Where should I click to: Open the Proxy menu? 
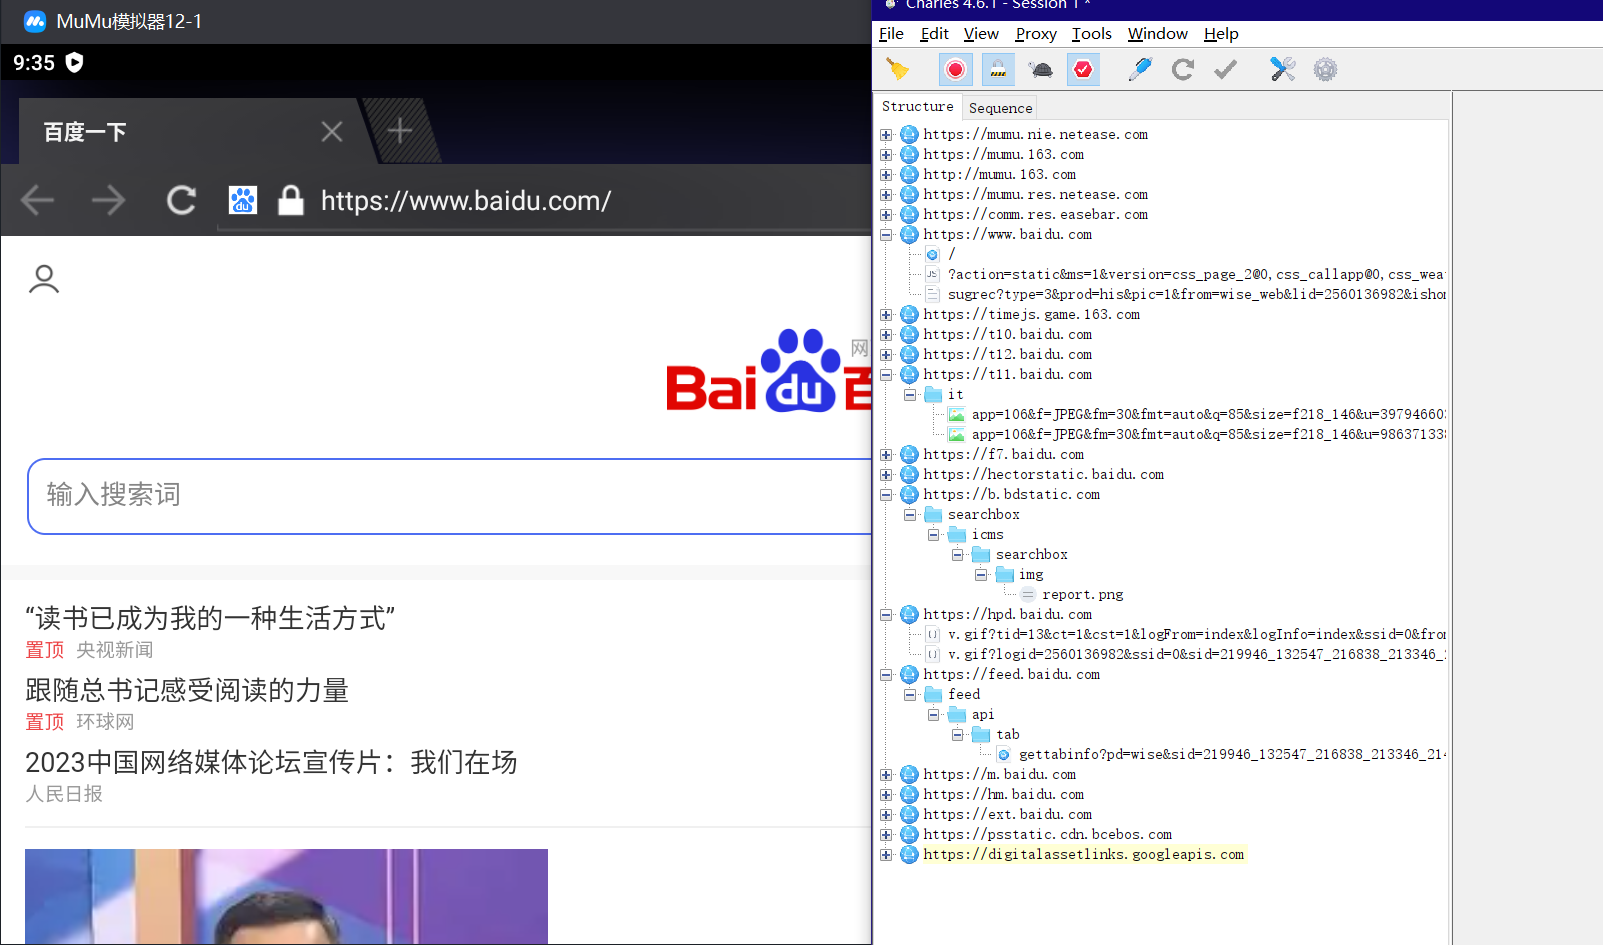(1035, 34)
